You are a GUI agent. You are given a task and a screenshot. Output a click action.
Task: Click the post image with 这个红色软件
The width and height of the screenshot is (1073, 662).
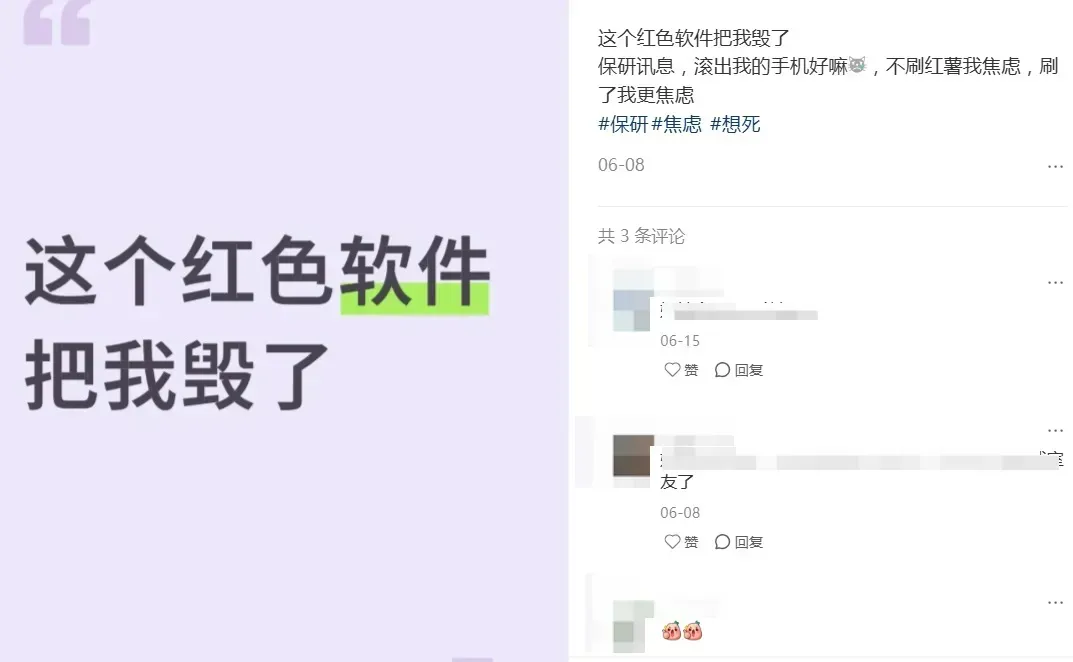(284, 331)
